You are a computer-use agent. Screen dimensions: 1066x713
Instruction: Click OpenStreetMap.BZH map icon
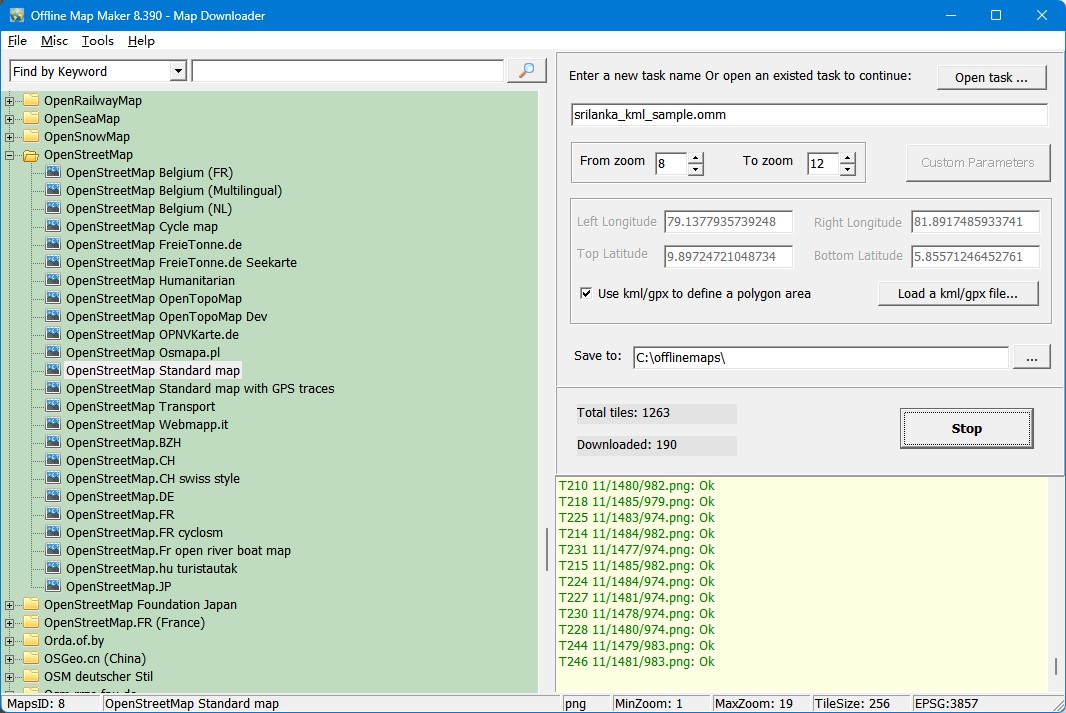53,442
